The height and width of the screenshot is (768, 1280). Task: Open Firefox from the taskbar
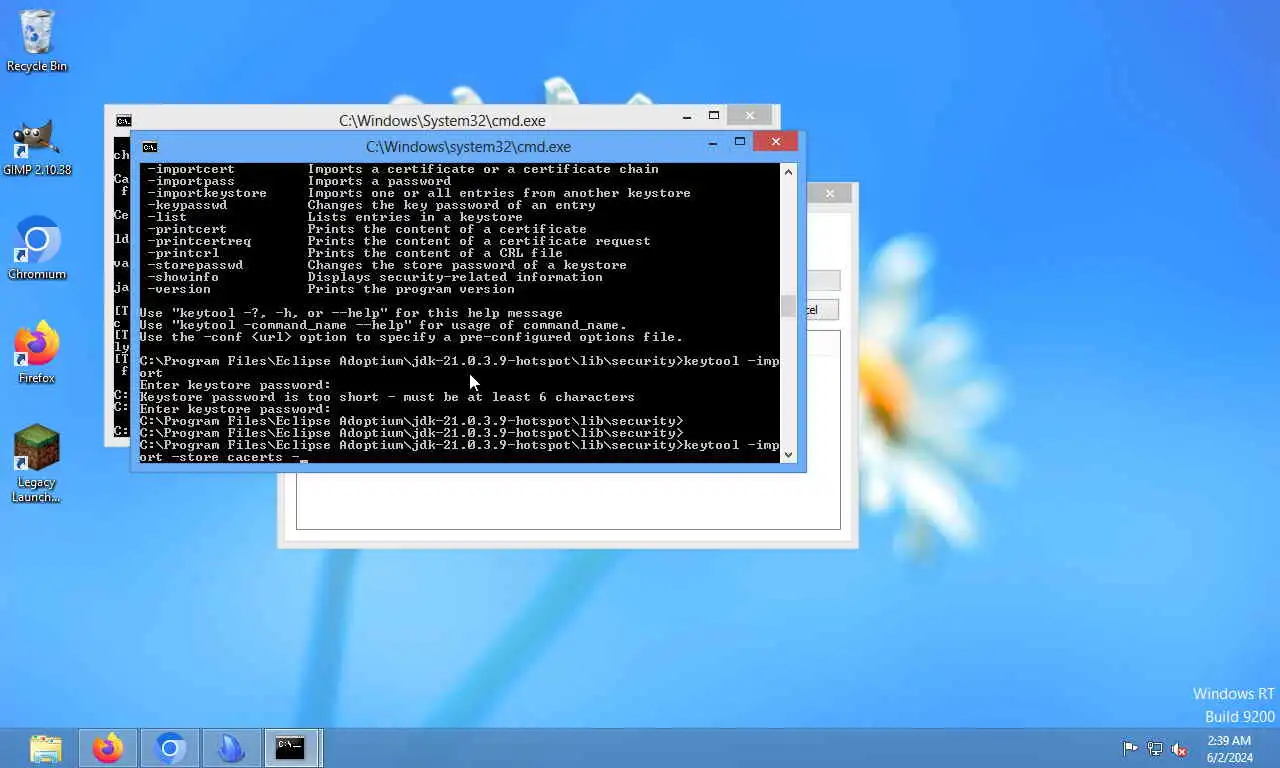108,748
